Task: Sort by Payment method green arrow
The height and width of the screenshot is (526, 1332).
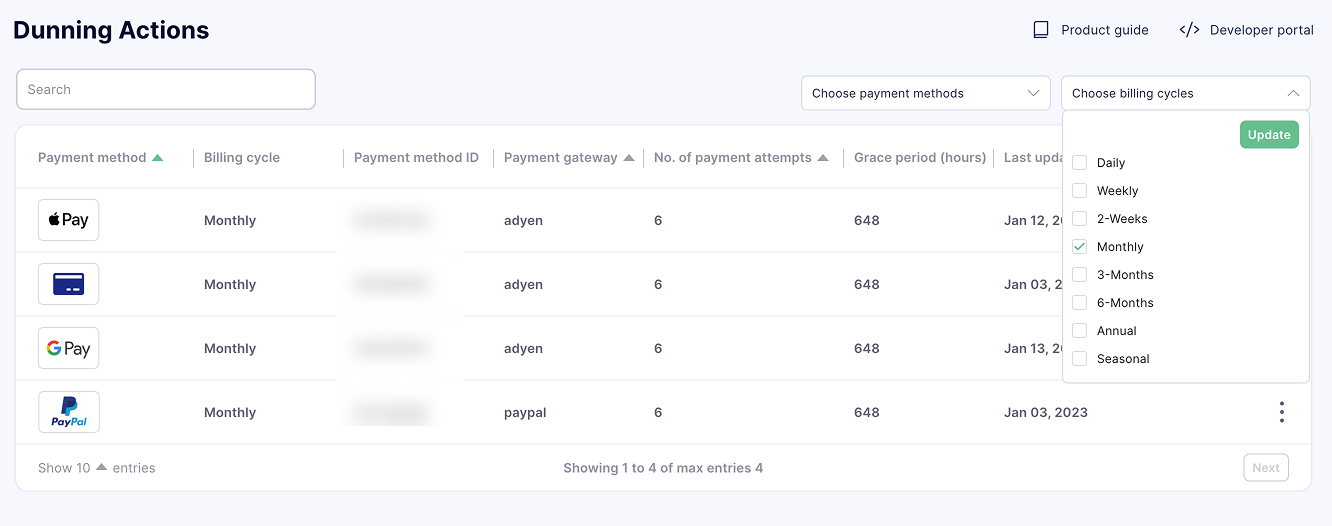Action: coord(157,158)
